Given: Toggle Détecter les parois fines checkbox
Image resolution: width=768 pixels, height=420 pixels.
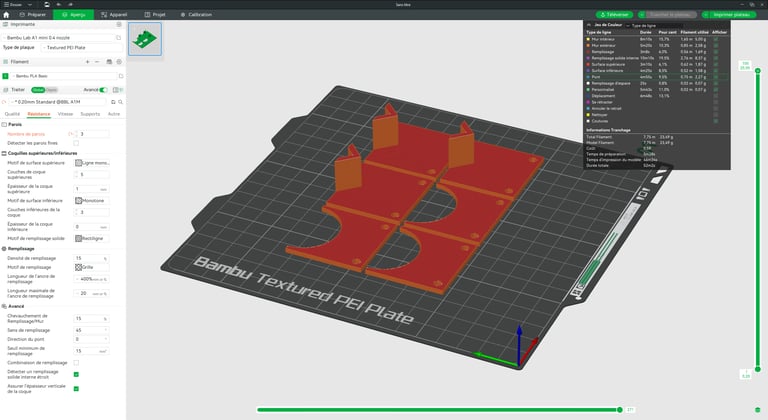Looking at the screenshot, I should 76,143.
